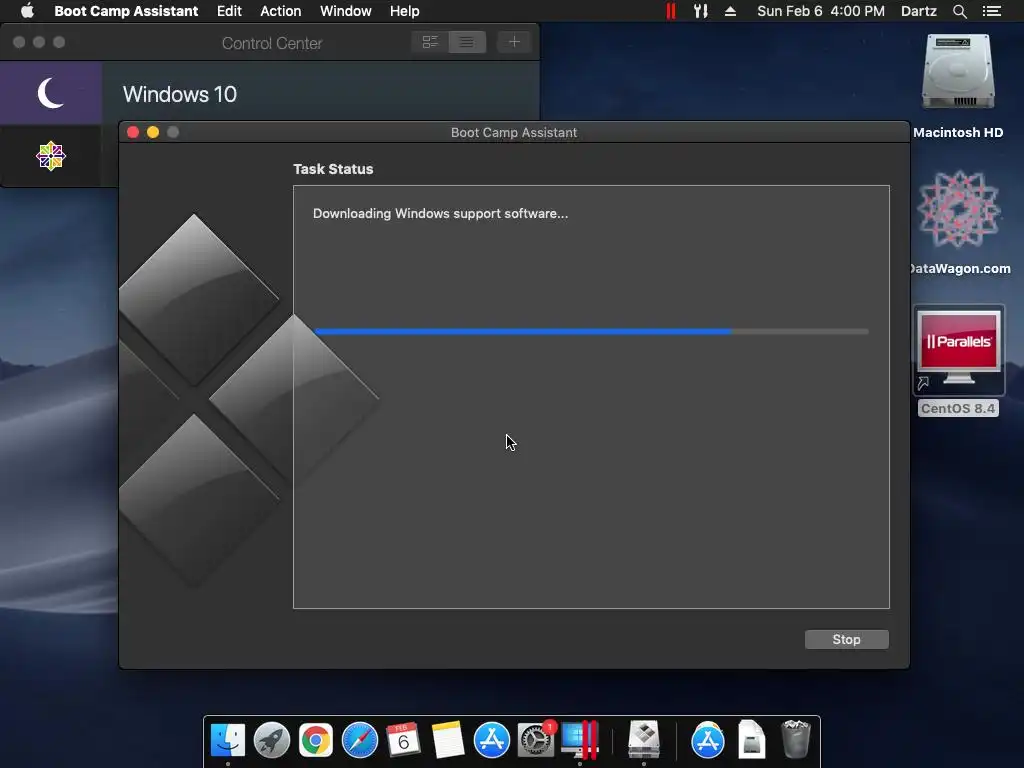Click the Dartz user name
1024x768 pixels.
[x=918, y=11]
